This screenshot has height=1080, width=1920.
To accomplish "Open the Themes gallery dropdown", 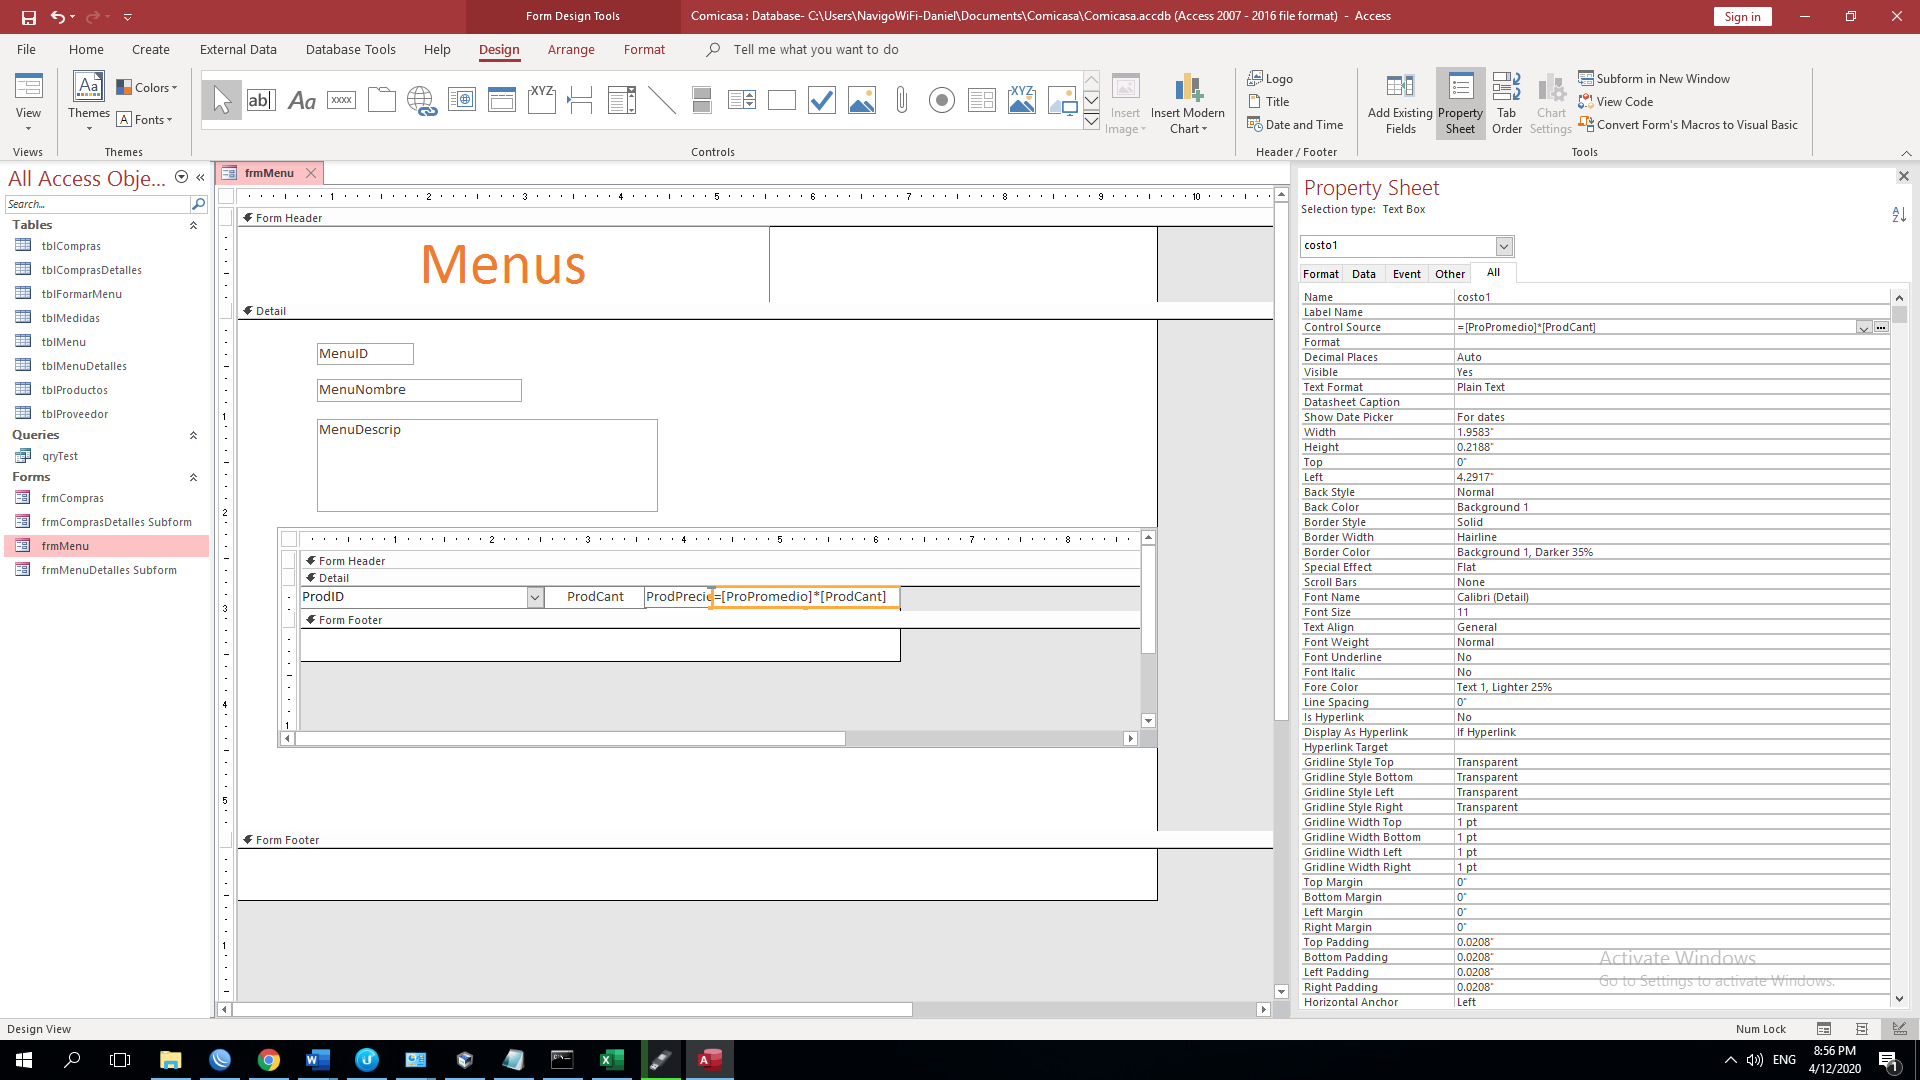I will pos(89,129).
